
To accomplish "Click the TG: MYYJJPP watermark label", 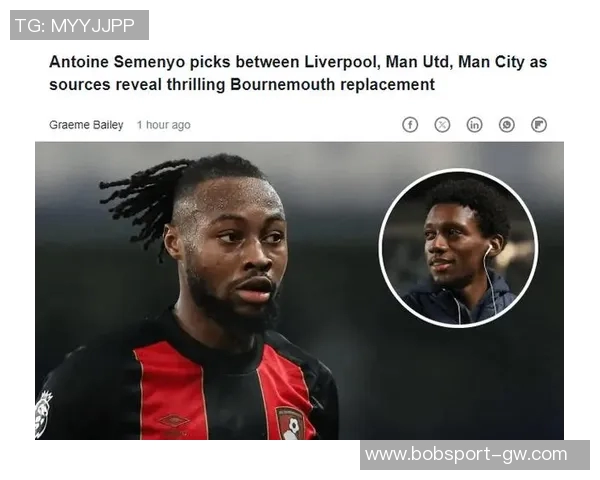I will (79, 25).
